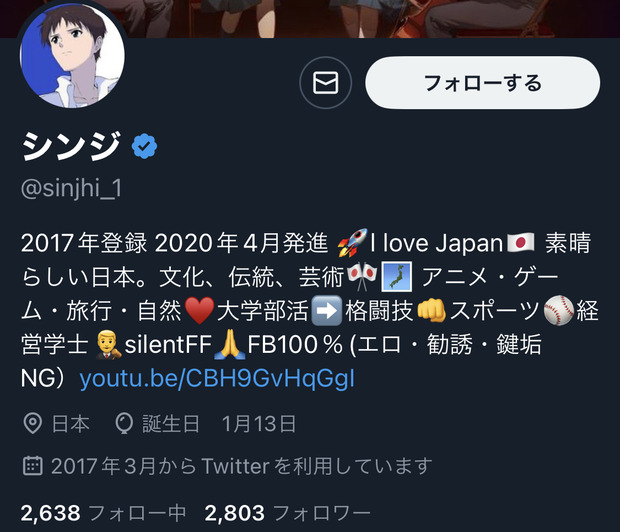The width and height of the screenshot is (620, 532).
Task: Click the calendar join-date icon
Action: click(32, 466)
